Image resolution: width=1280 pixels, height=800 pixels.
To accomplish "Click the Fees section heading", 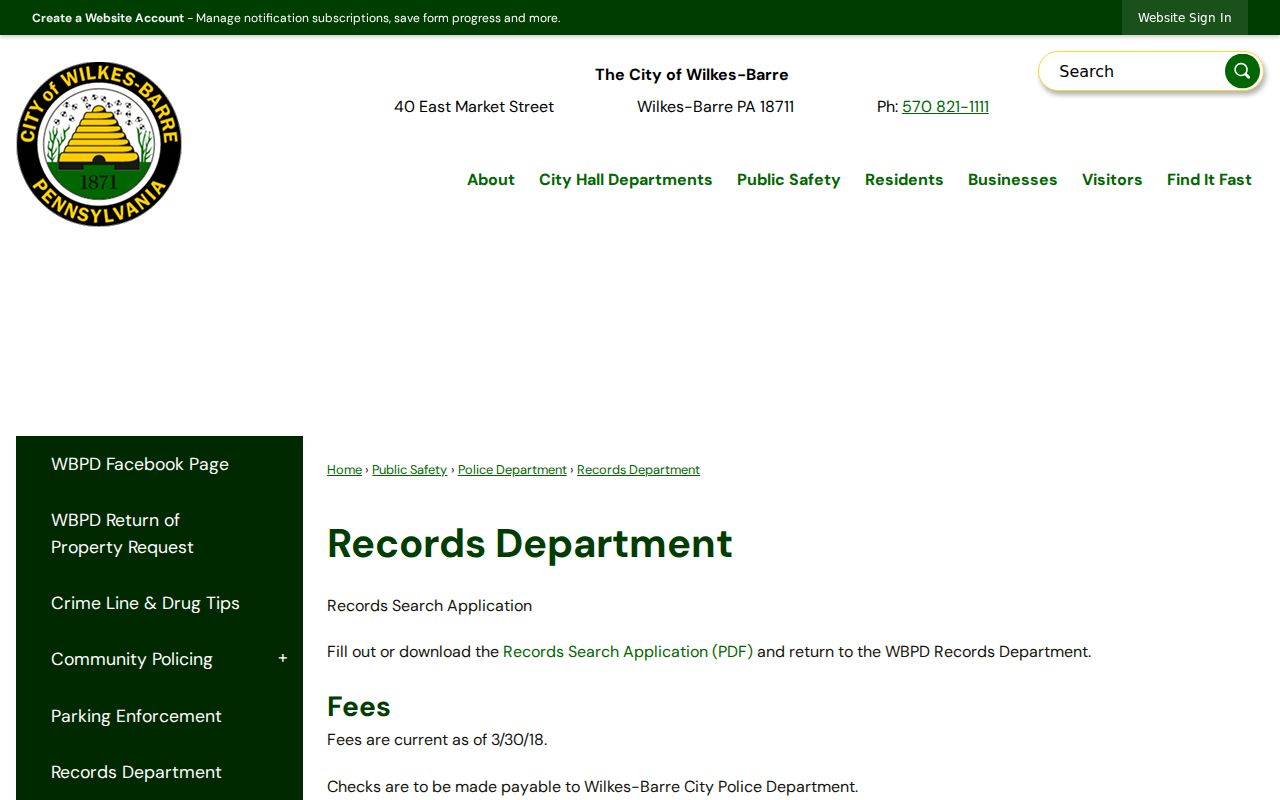I will [359, 707].
